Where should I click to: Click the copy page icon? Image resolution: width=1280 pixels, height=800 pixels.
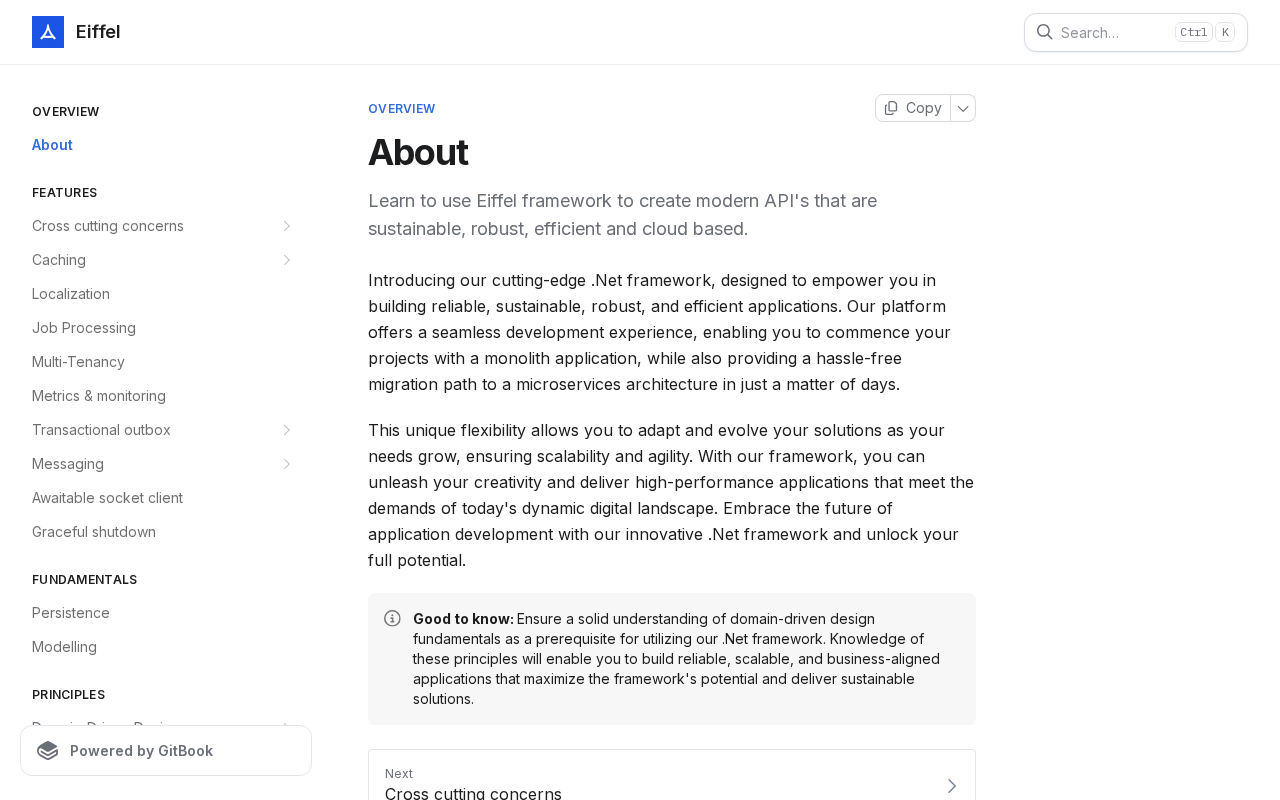click(x=891, y=108)
